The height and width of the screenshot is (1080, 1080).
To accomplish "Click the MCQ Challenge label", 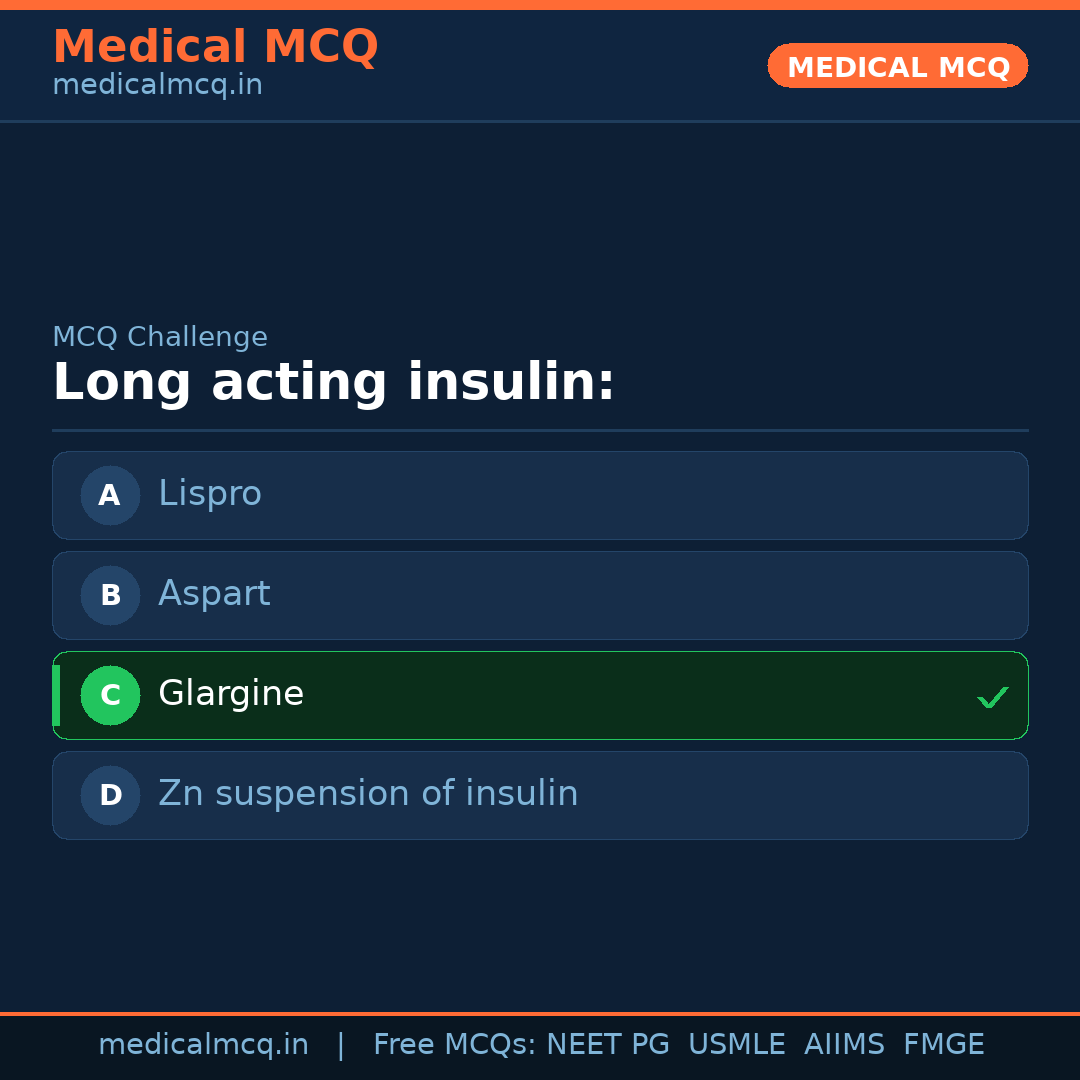I will (160, 337).
